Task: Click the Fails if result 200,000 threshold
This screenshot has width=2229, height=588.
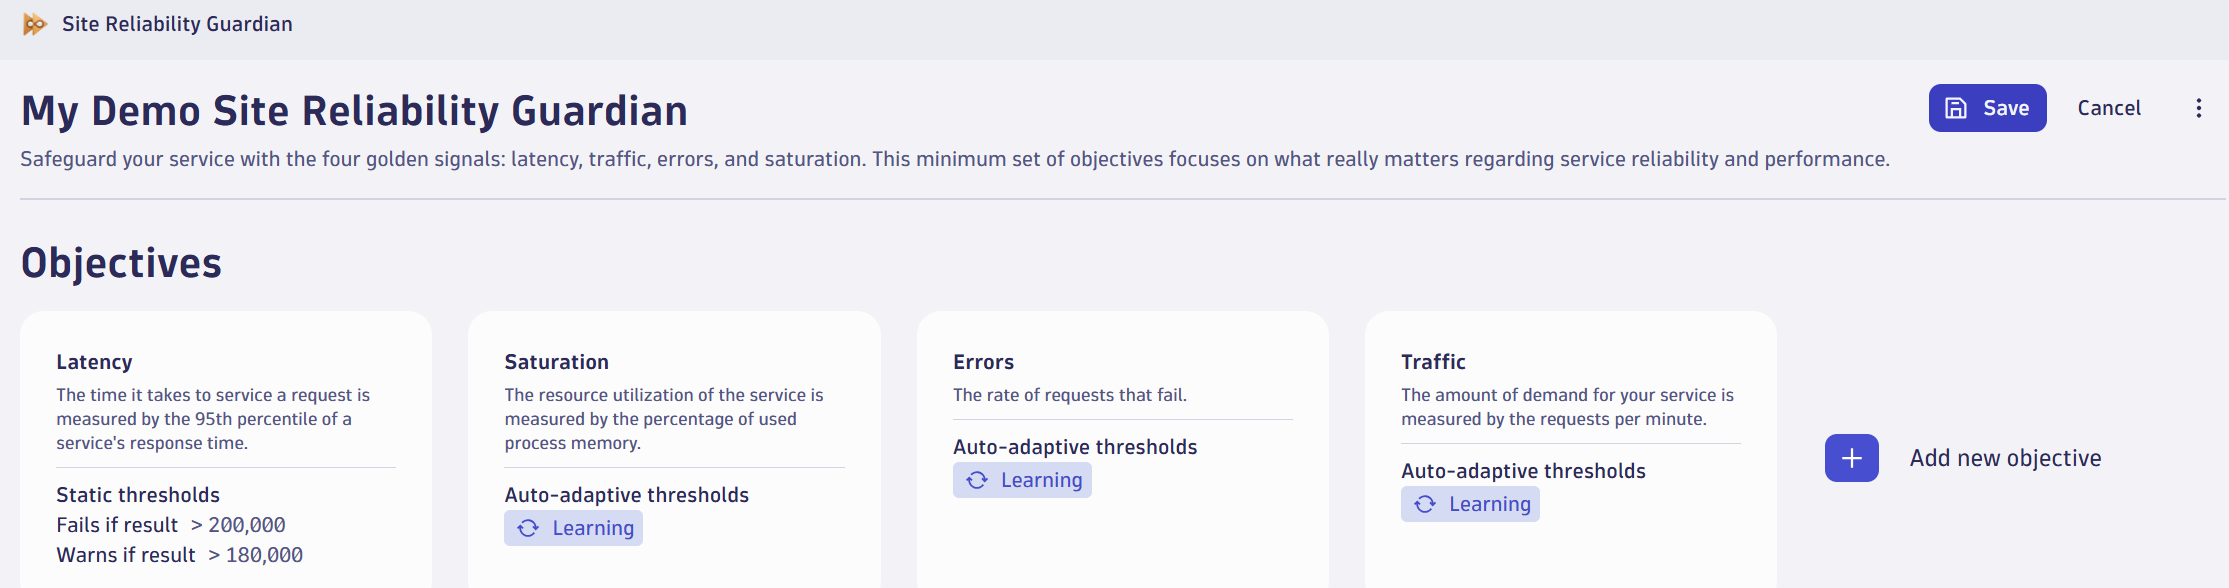Action: click(171, 525)
